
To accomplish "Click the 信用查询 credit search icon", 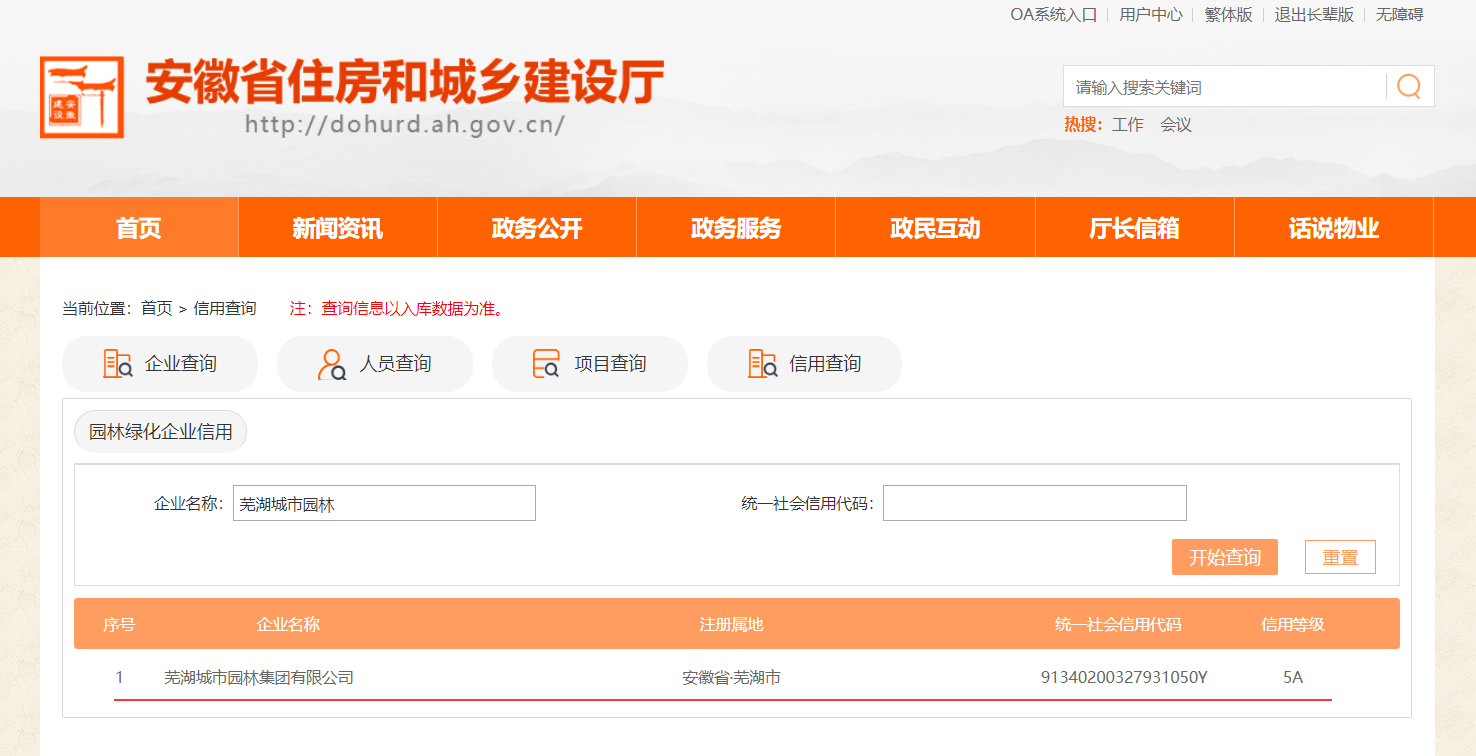I will (762, 364).
